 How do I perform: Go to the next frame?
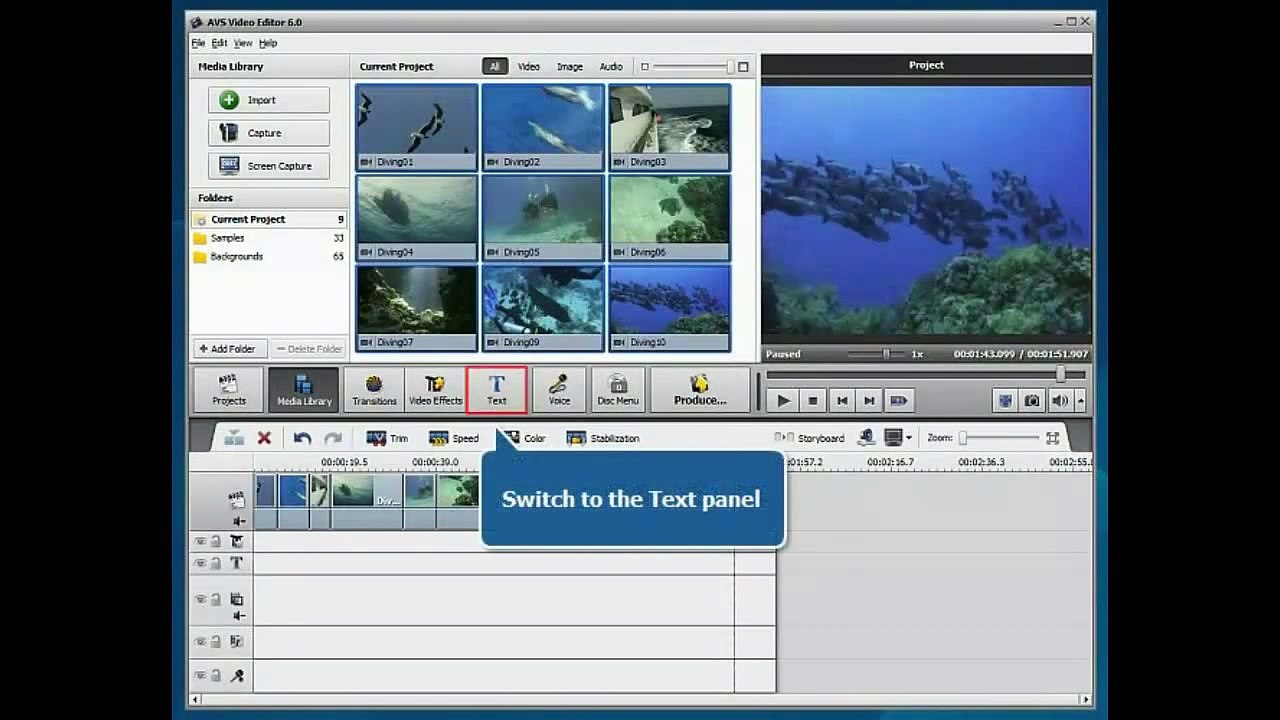[870, 401]
